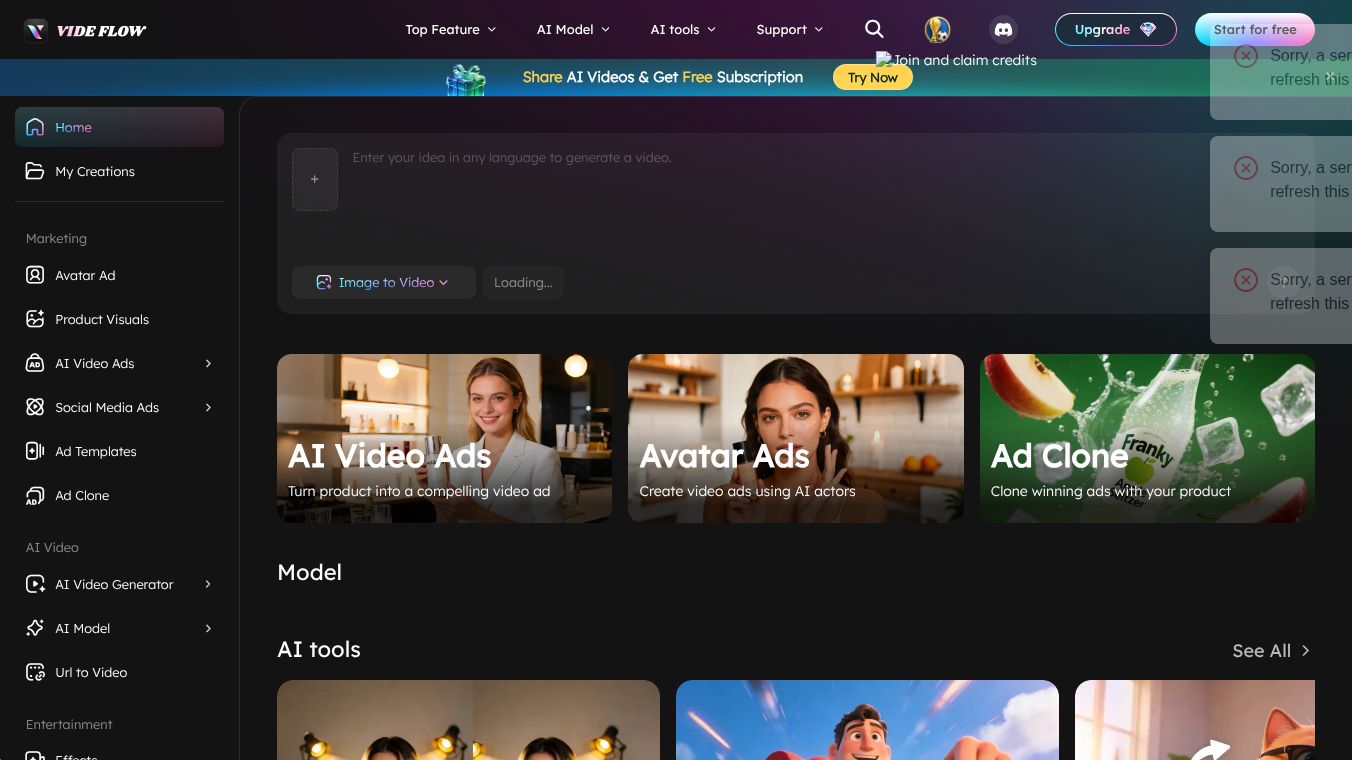Click the AI Video Ads sidebar icon
The image size is (1352, 760).
[x=35, y=363]
